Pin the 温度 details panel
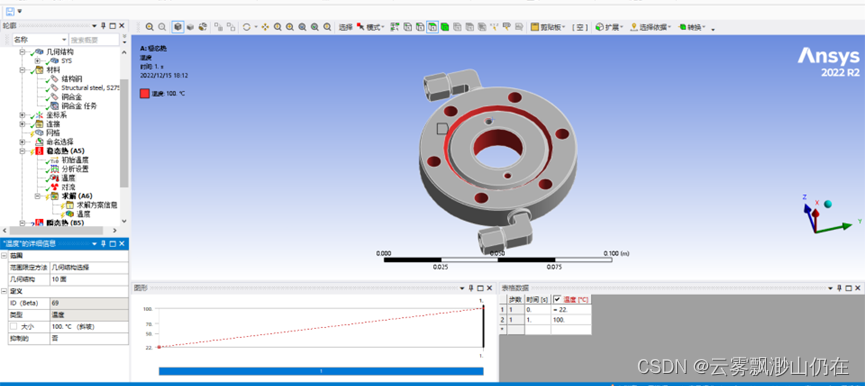Viewport: 865px width, 386px height. tap(103, 243)
